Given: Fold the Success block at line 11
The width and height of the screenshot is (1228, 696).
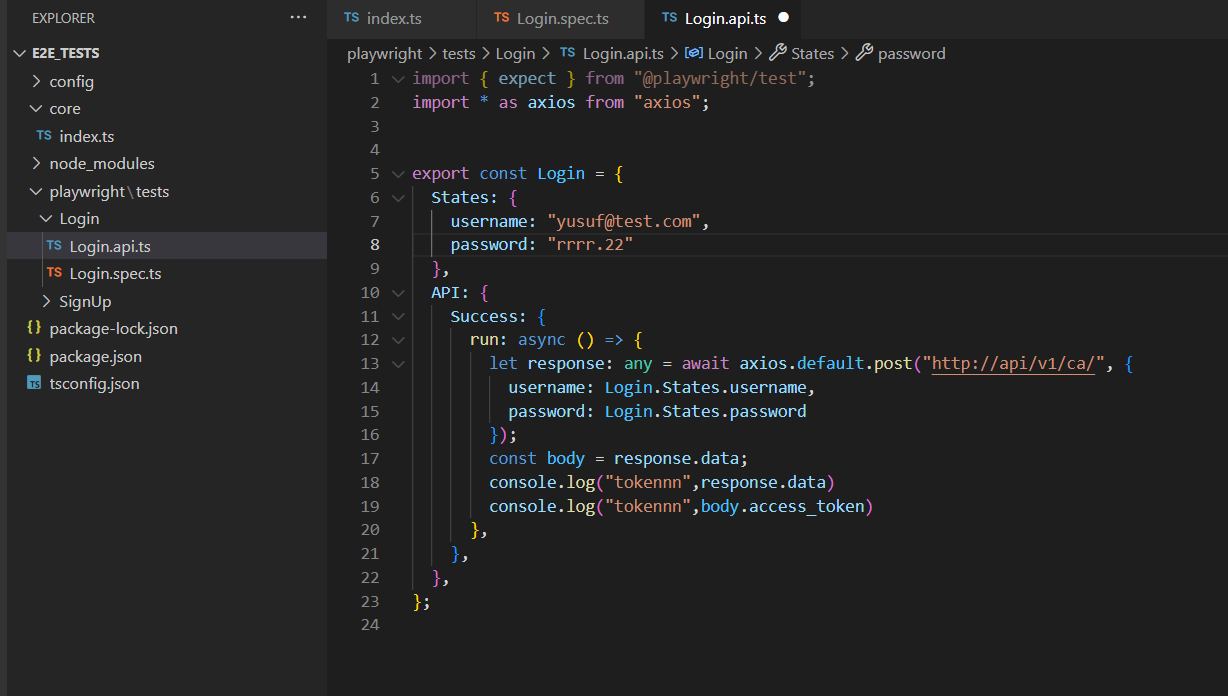Looking at the screenshot, I should point(398,316).
